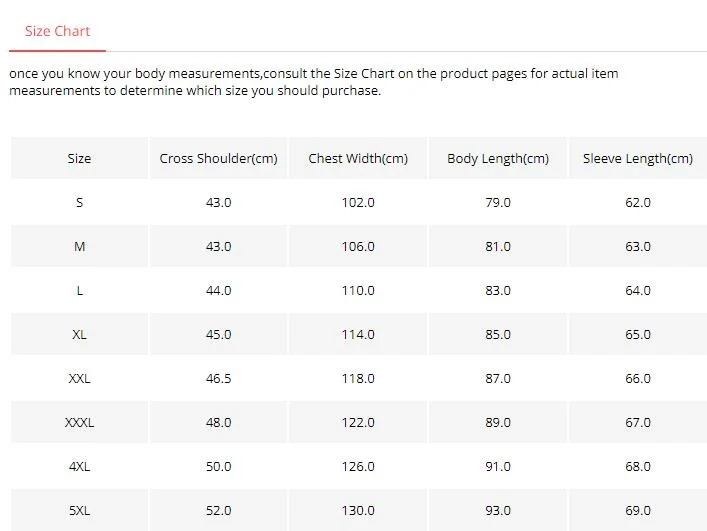Viewport: 707px width, 531px height.
Task: Open the Size Chart tab
Action: (57, 31)
